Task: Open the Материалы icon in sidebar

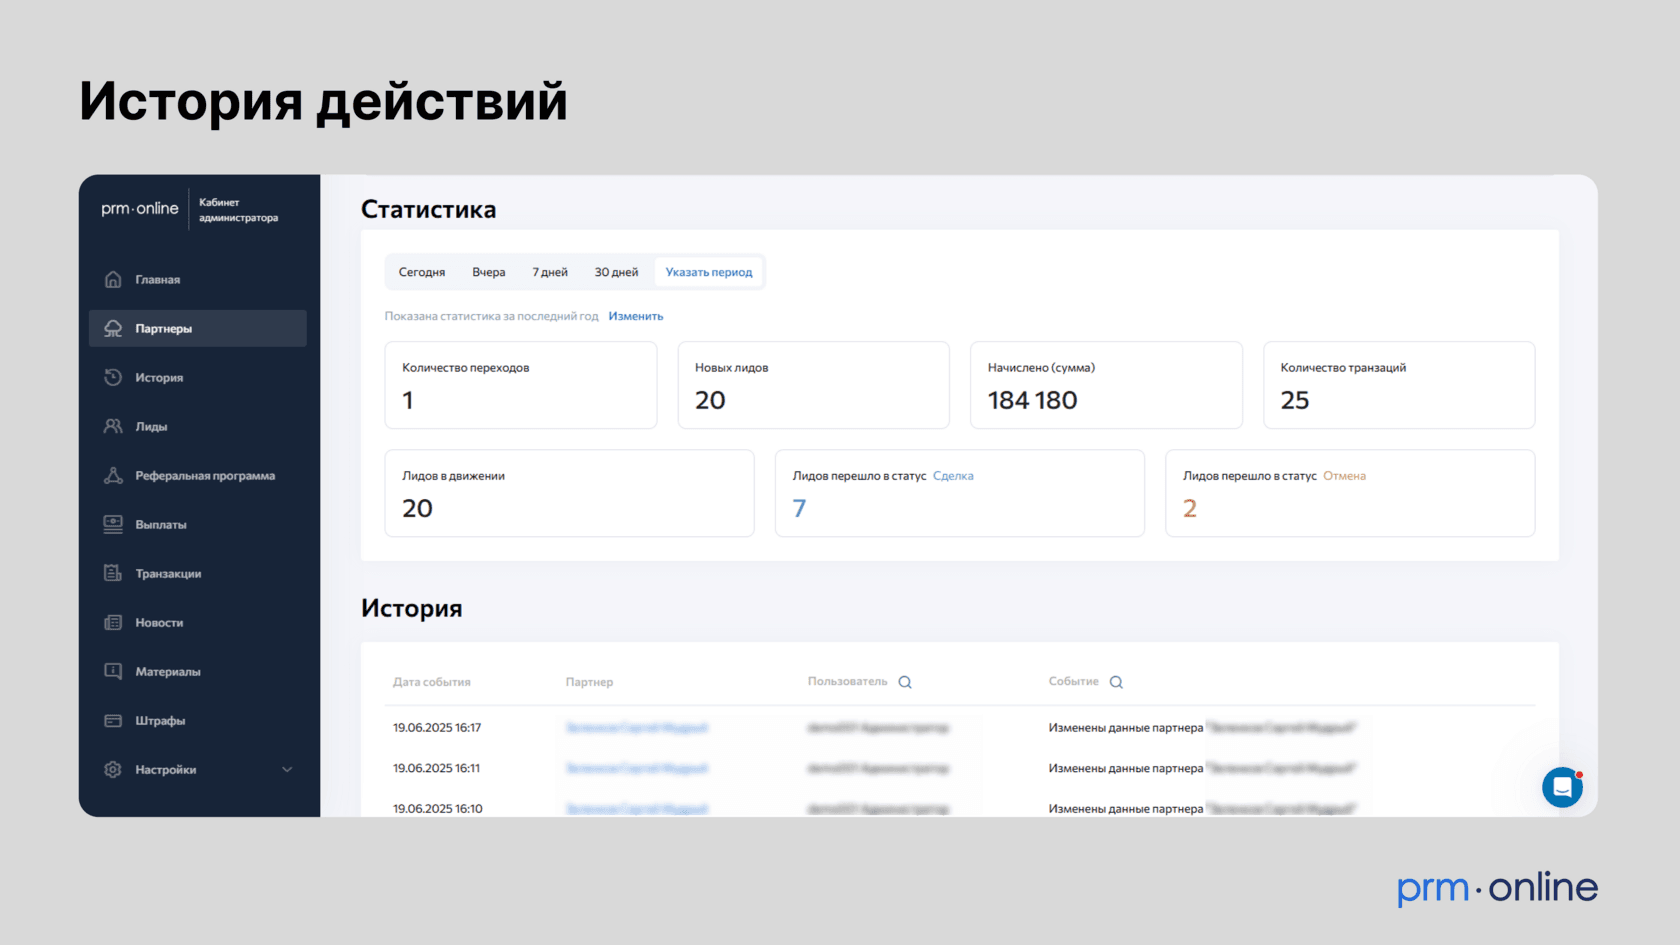Action: (x=113, y=671)
